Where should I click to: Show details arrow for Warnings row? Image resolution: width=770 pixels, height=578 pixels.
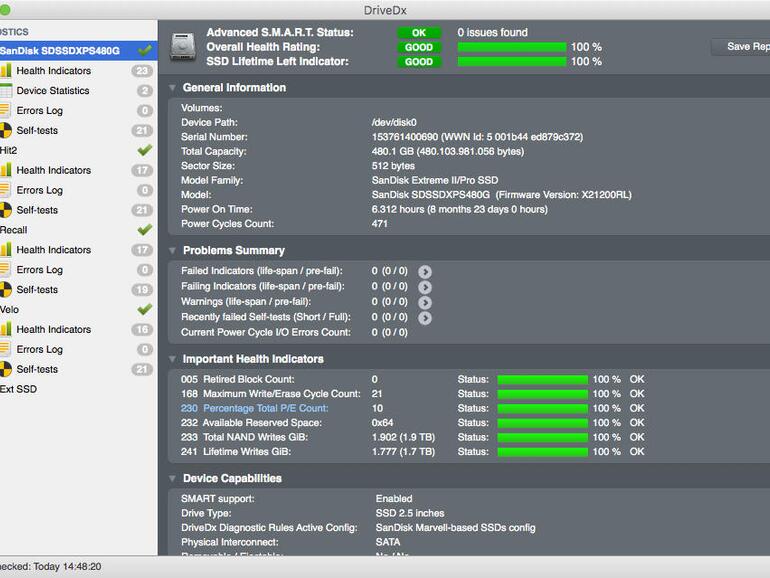pyautogui.click(x=425, y=303)
